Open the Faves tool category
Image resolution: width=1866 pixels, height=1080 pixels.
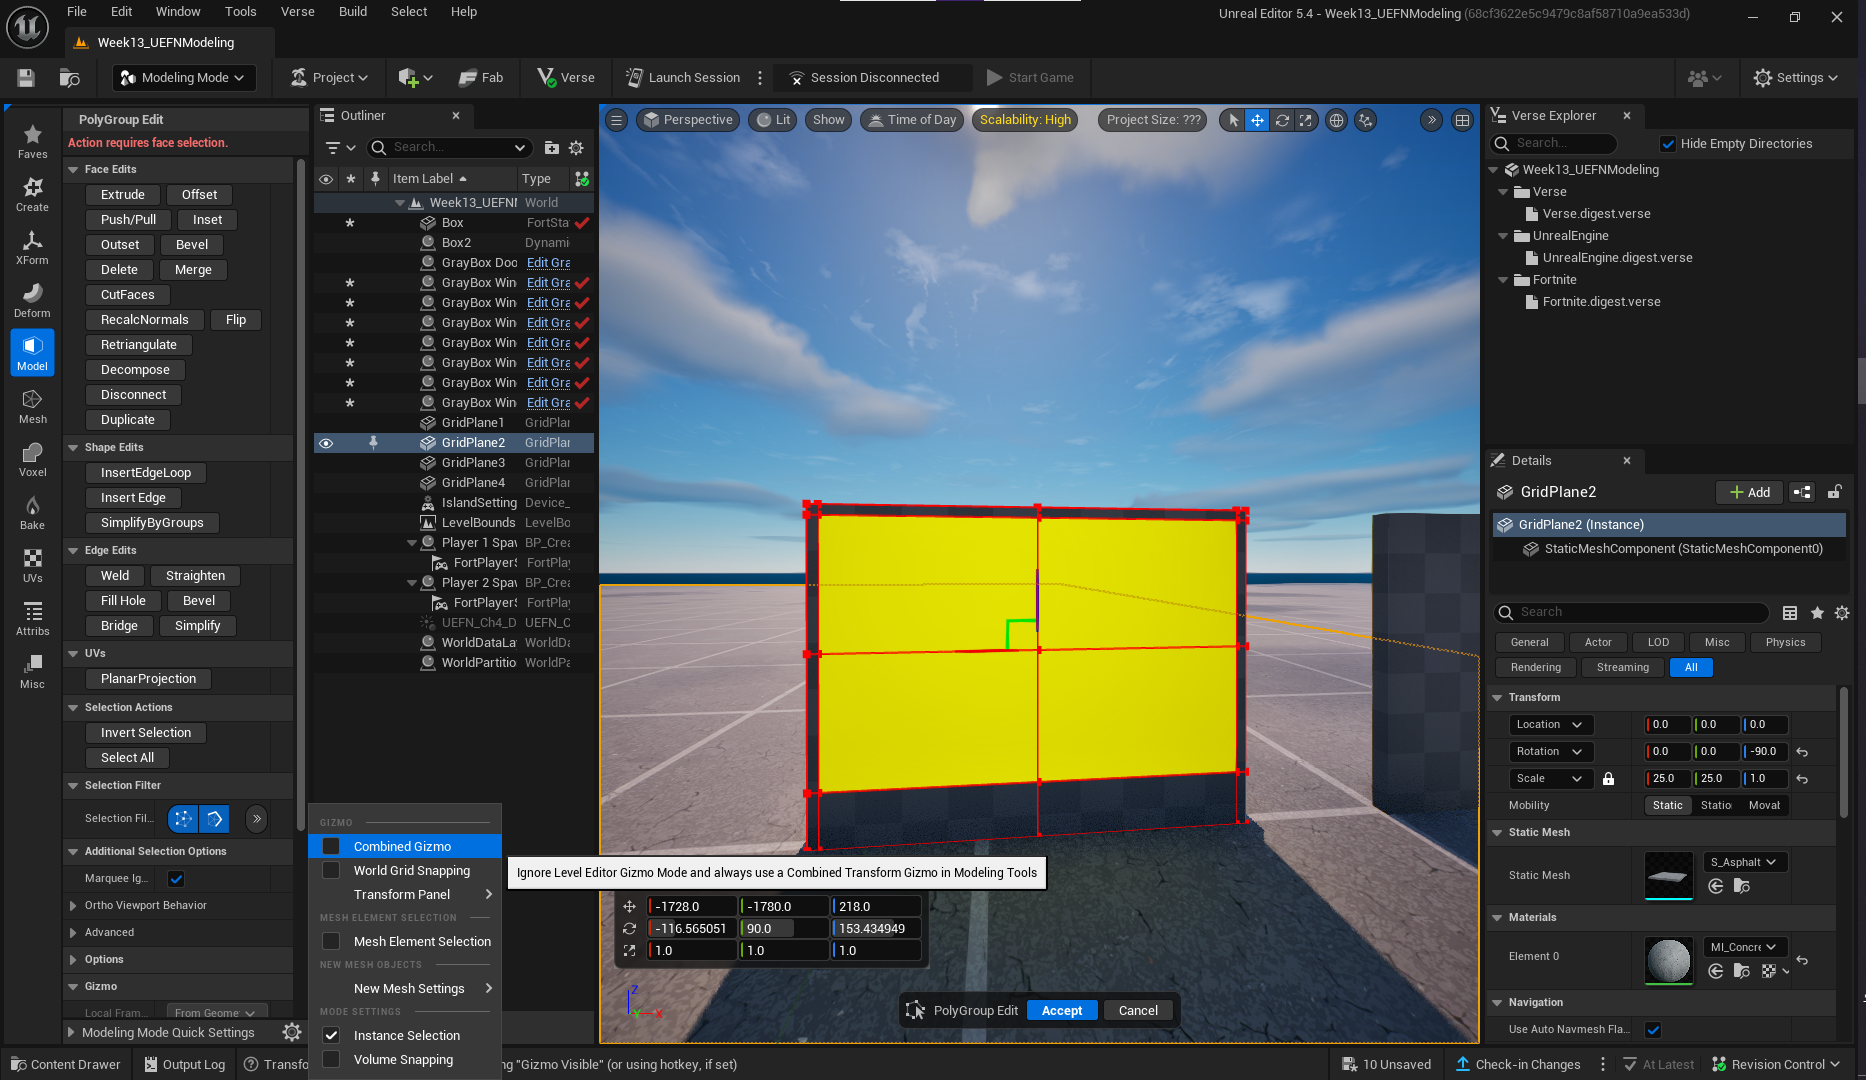tap(32, 141)
